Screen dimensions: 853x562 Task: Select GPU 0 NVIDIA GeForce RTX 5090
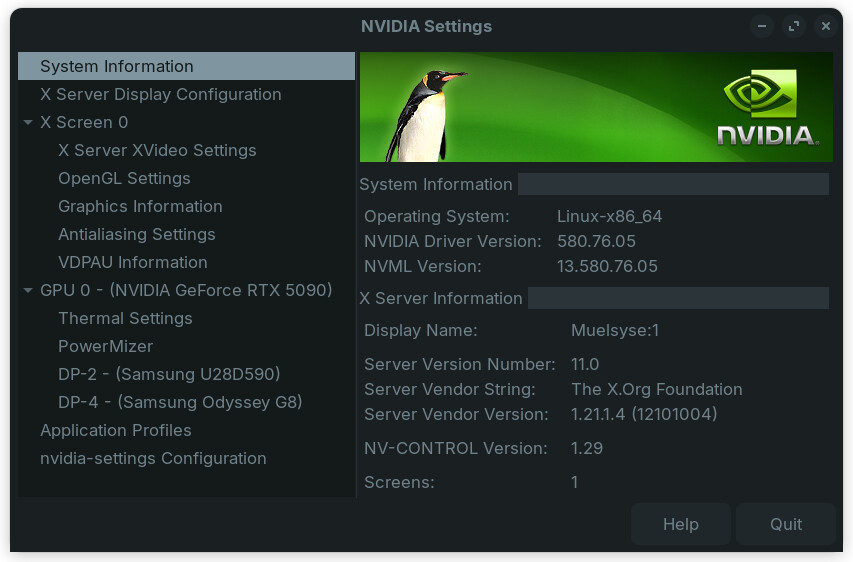click(x=185, y=290)
